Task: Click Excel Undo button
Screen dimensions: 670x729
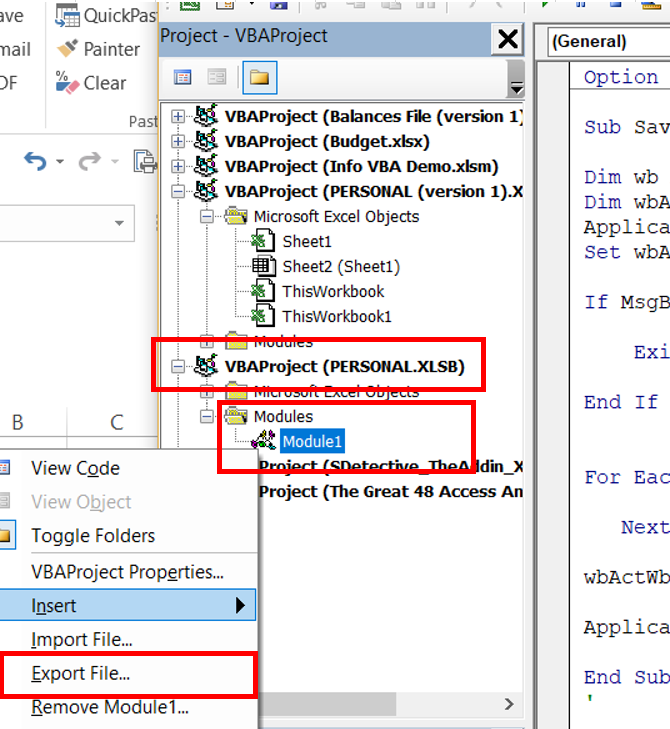Action: [36, 161]
